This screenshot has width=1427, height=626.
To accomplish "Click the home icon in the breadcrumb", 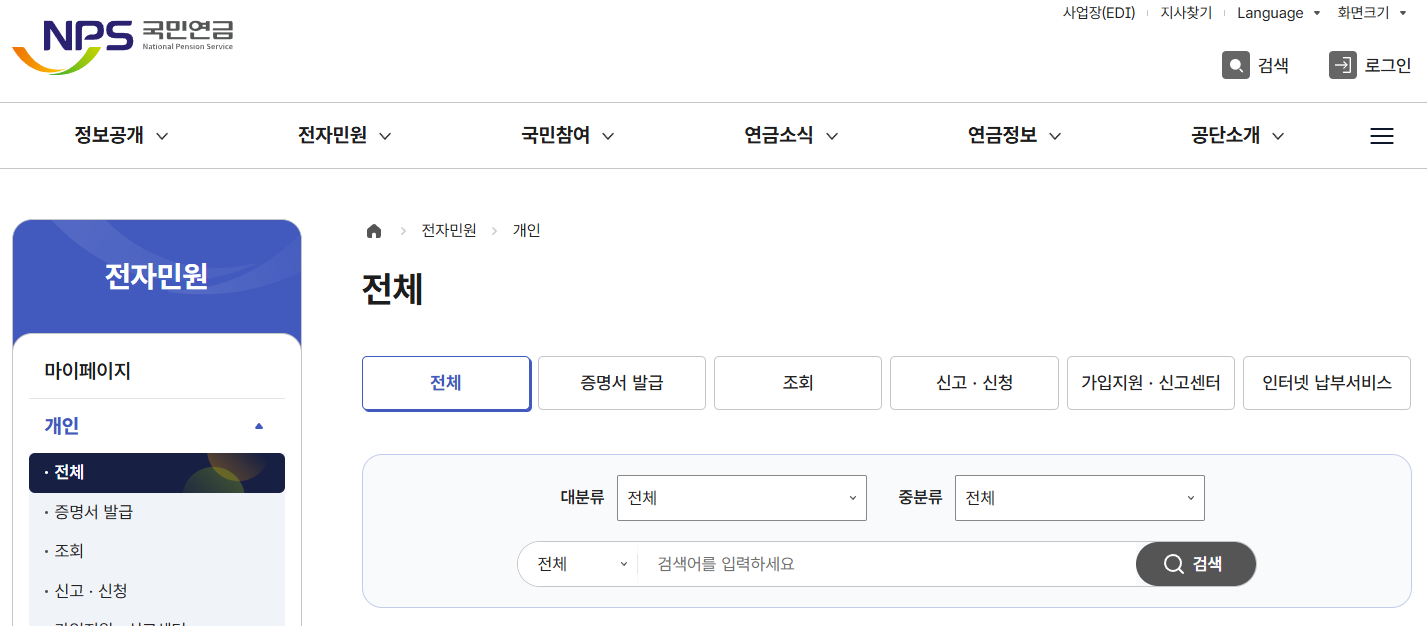I will coord(373,230).
